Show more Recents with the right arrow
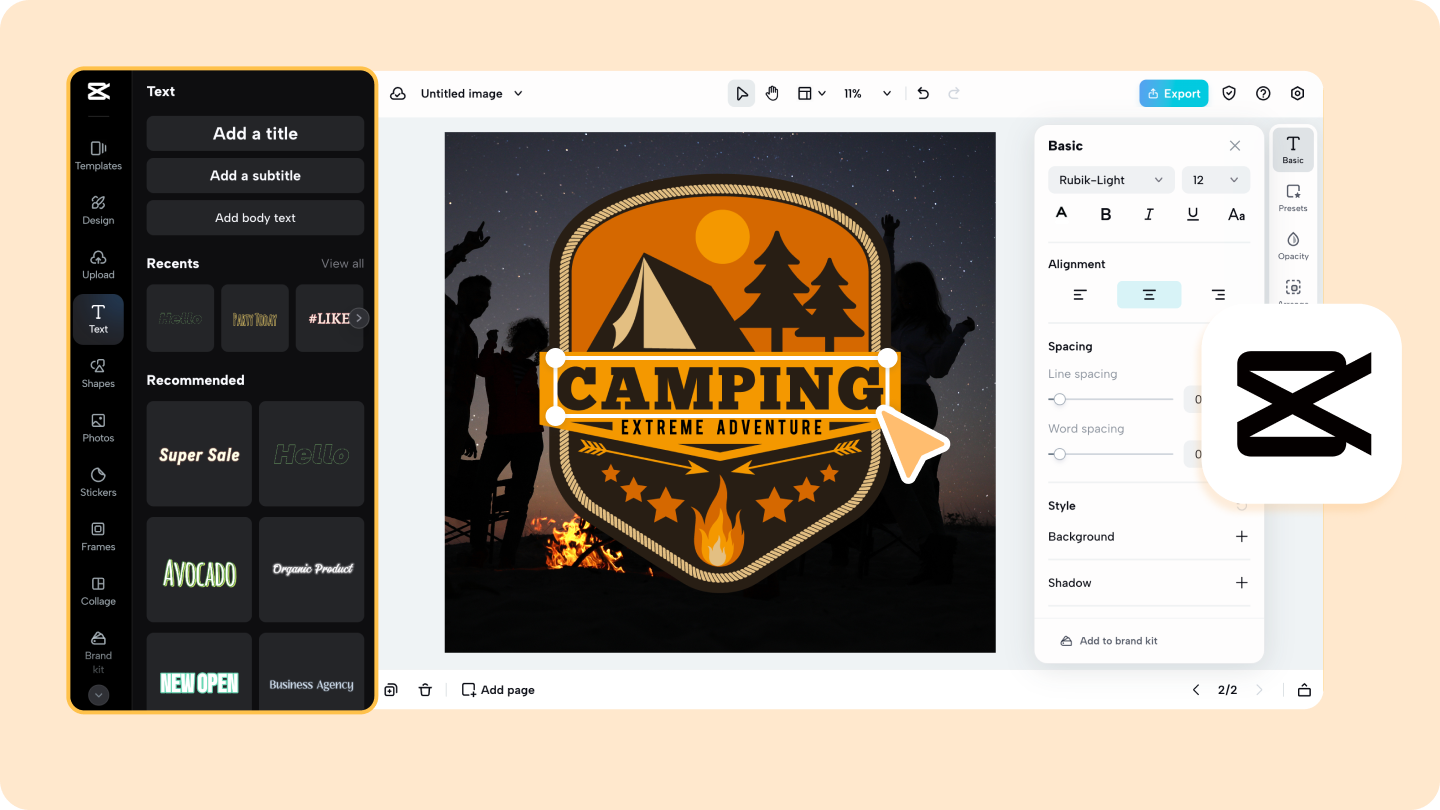This screenshot has height=810, width=1440. 359,318
